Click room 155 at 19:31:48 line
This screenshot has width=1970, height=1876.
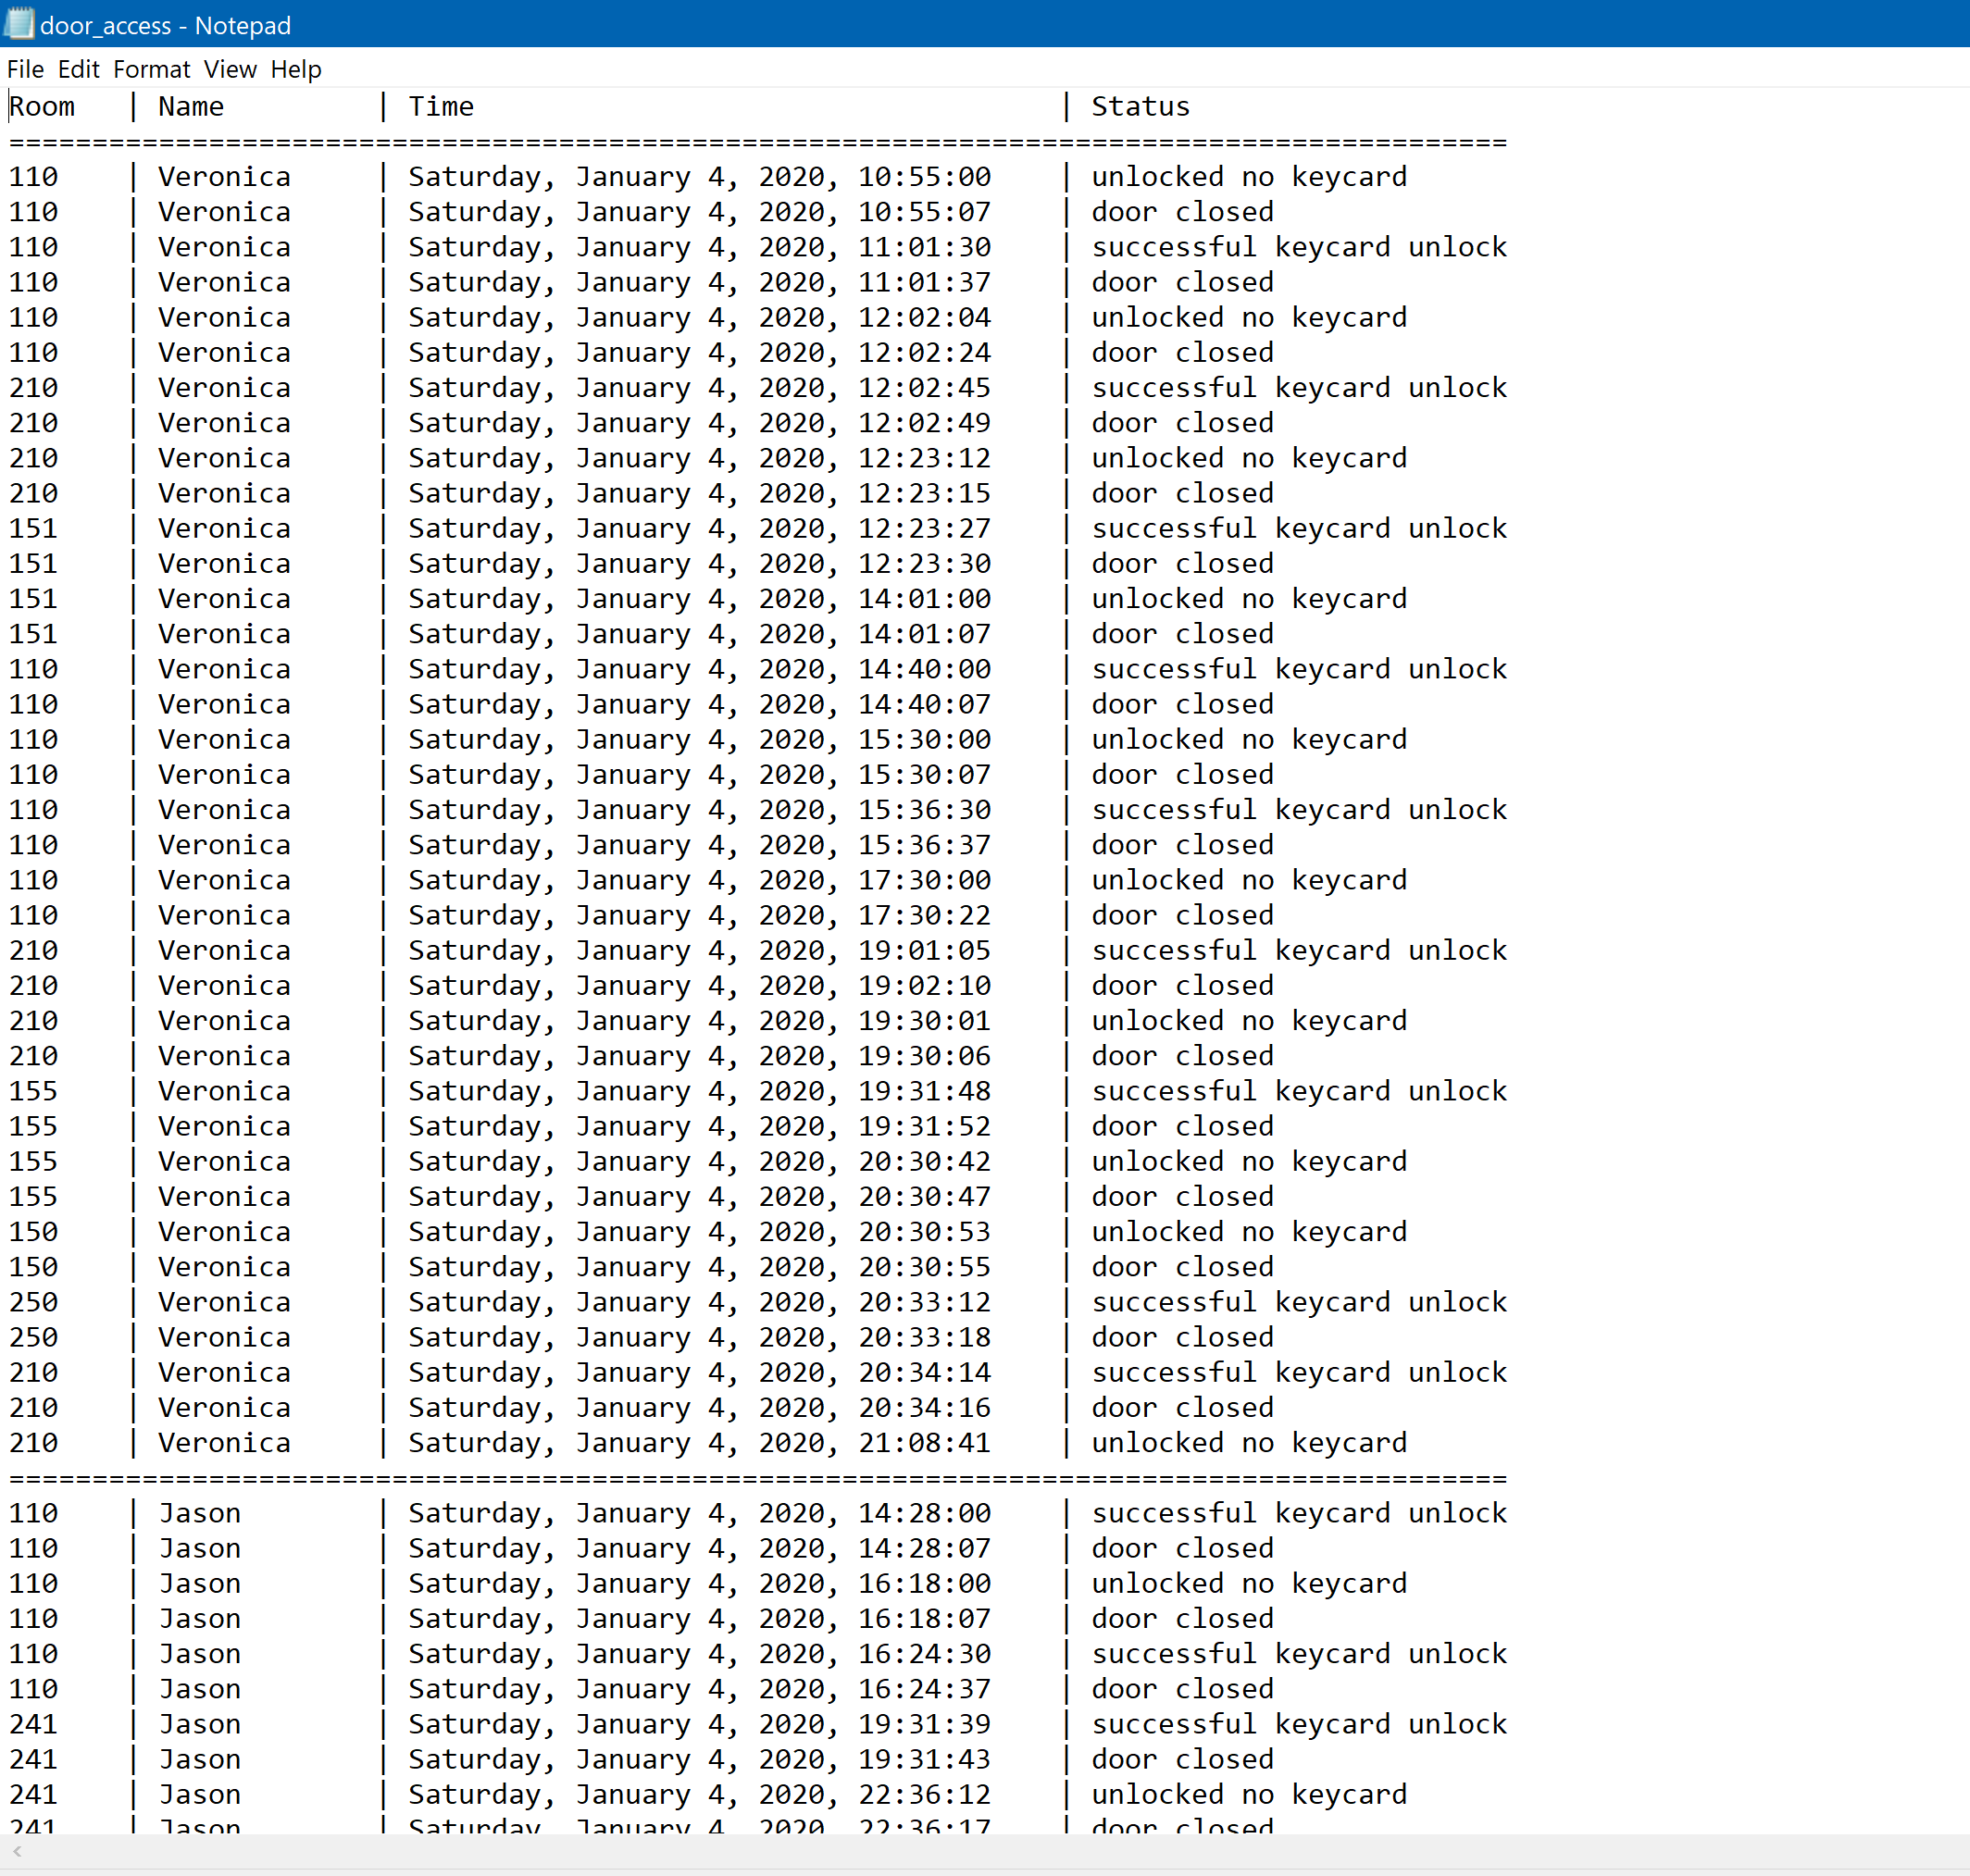[x=34, y=1091]
